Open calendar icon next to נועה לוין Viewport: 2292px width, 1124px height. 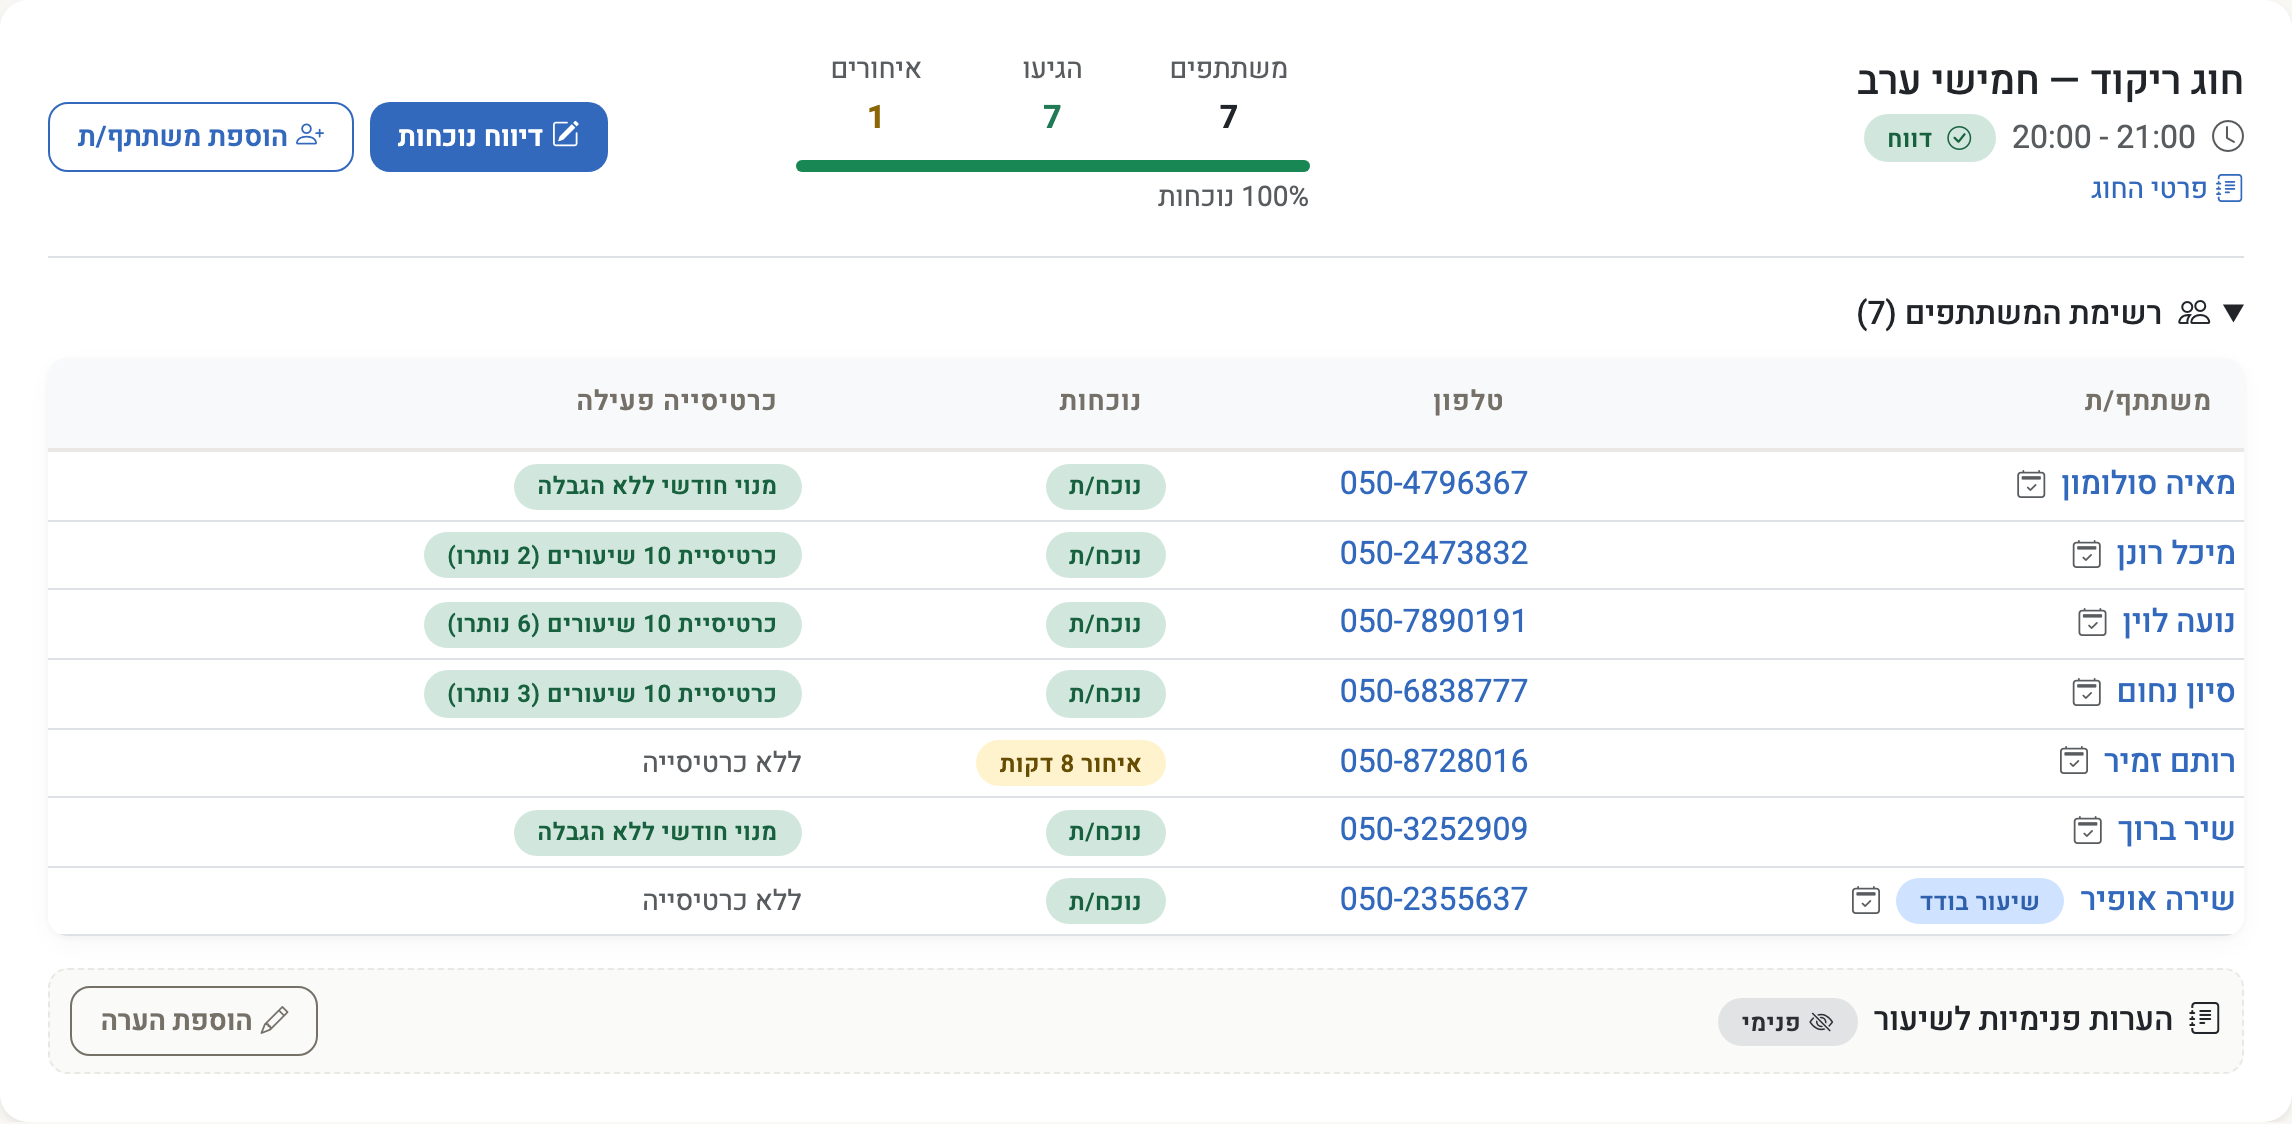(2092, 622)
